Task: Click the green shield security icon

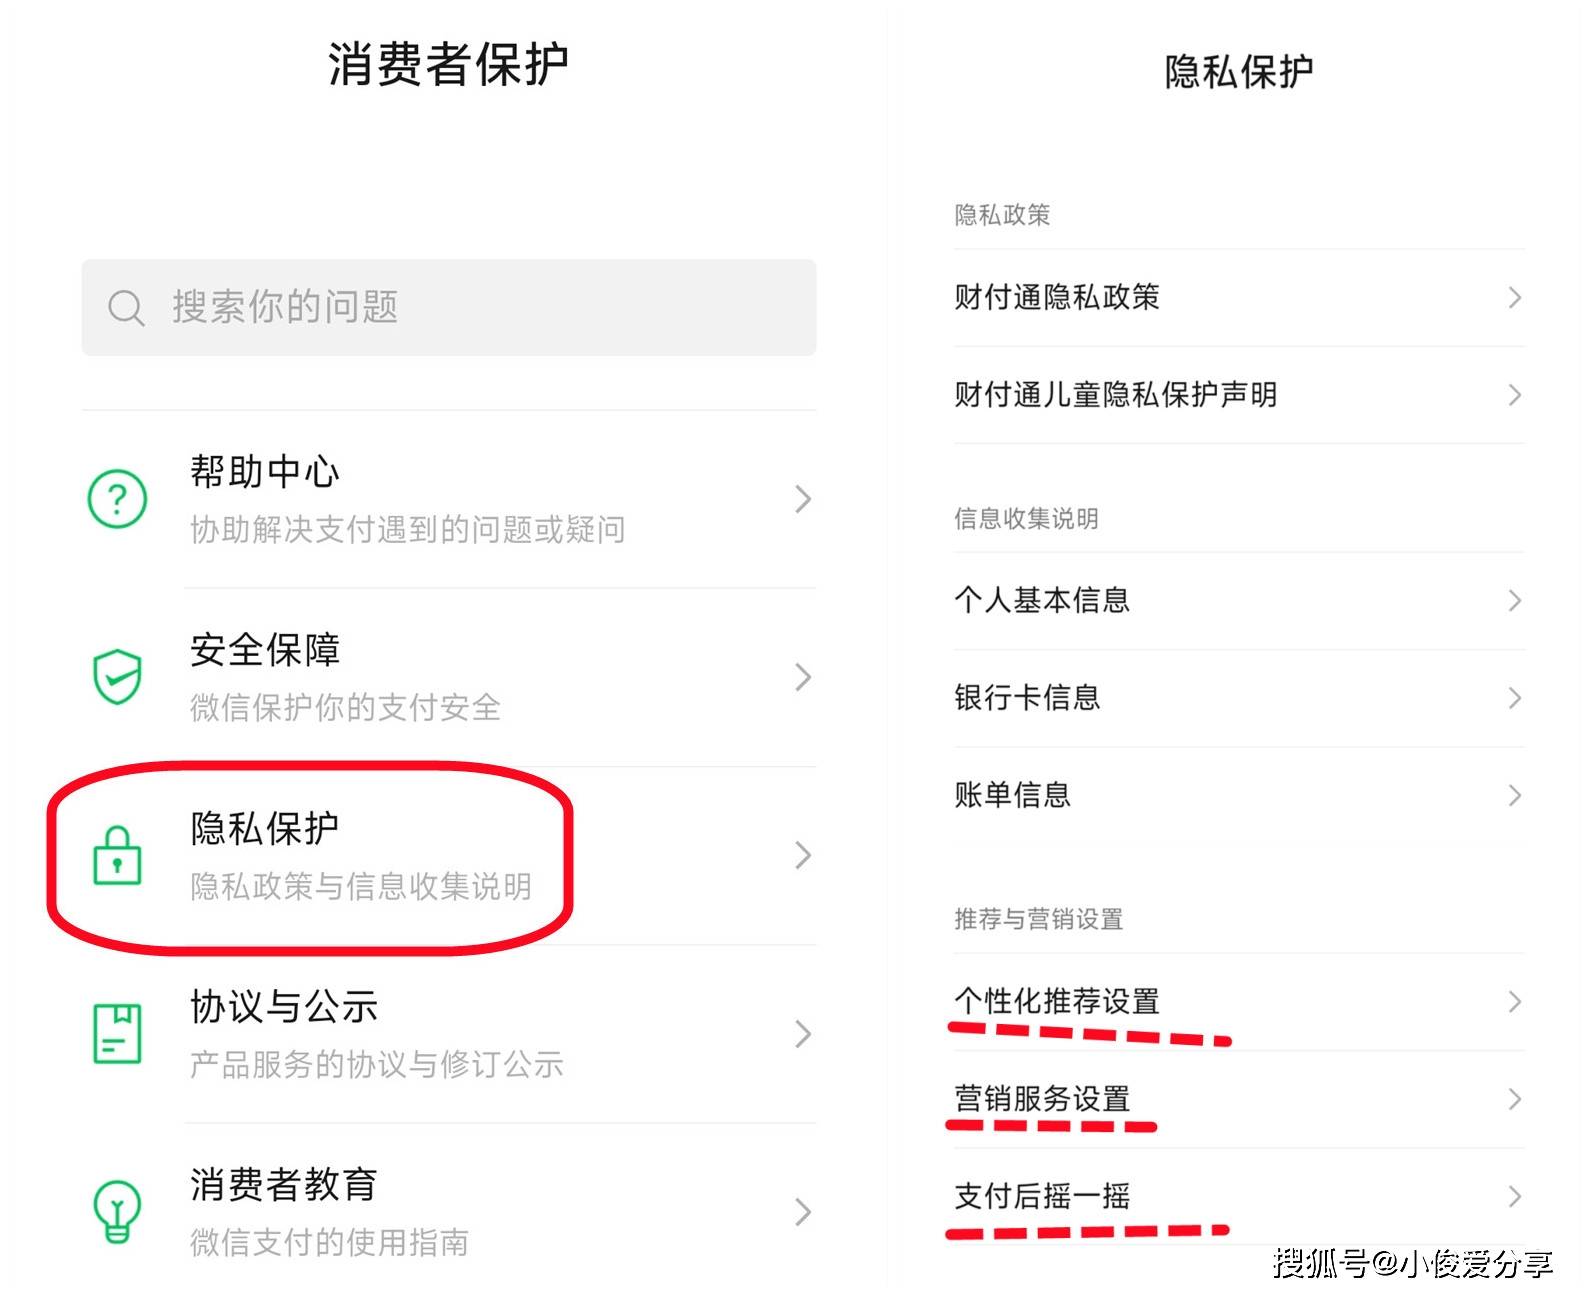Action: pyautogui.click(x=118, y=677)
